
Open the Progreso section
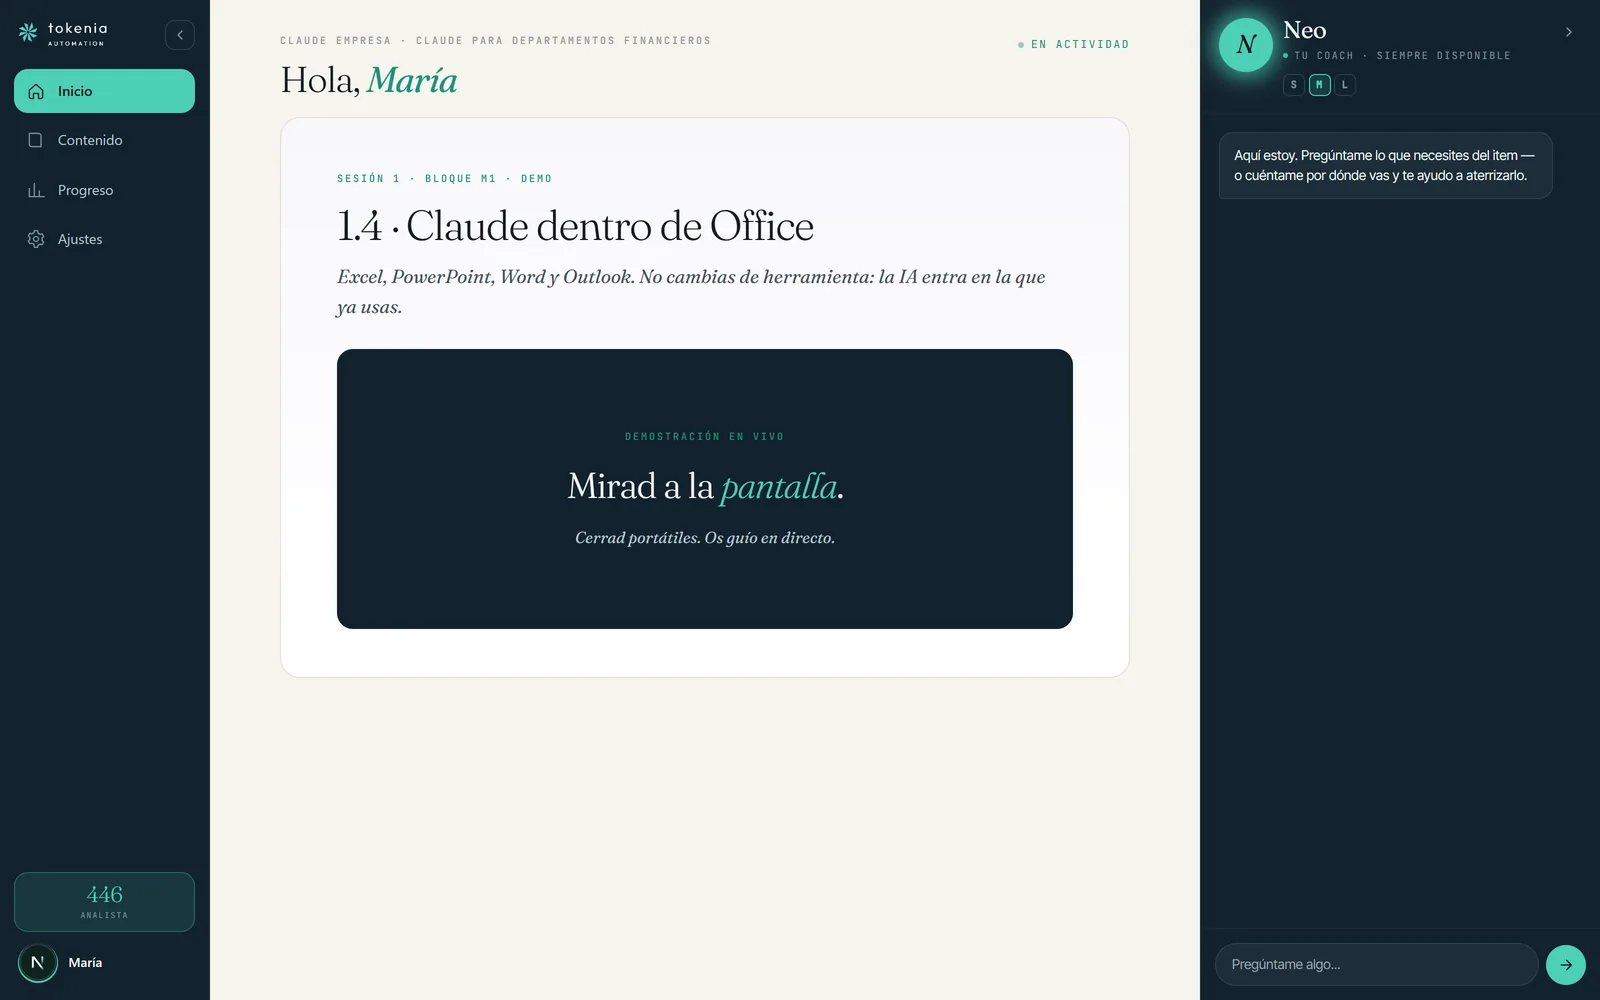click(x=104, y=190)
